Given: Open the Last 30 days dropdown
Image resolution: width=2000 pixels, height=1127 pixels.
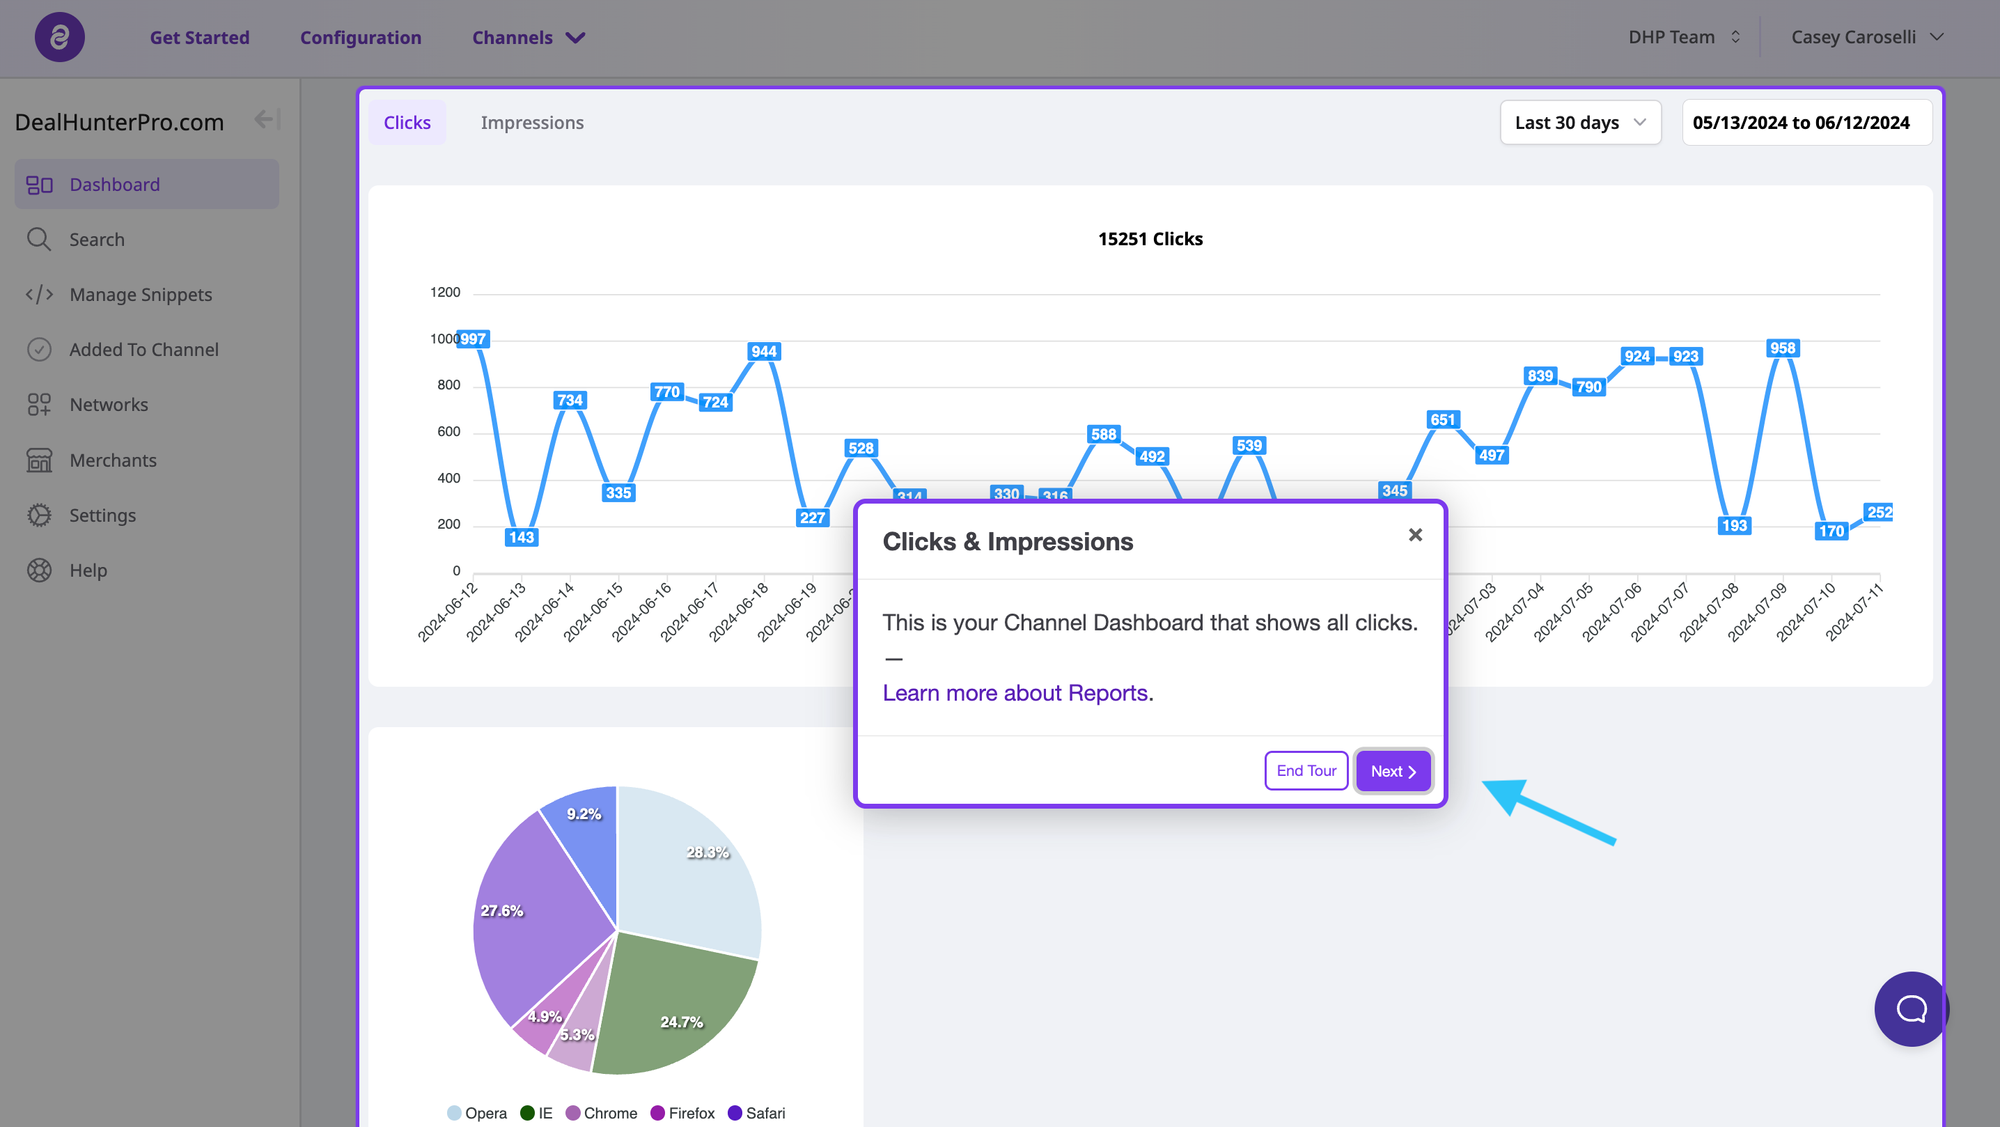Looking at the screenshot, I should tap(1580, 123).
